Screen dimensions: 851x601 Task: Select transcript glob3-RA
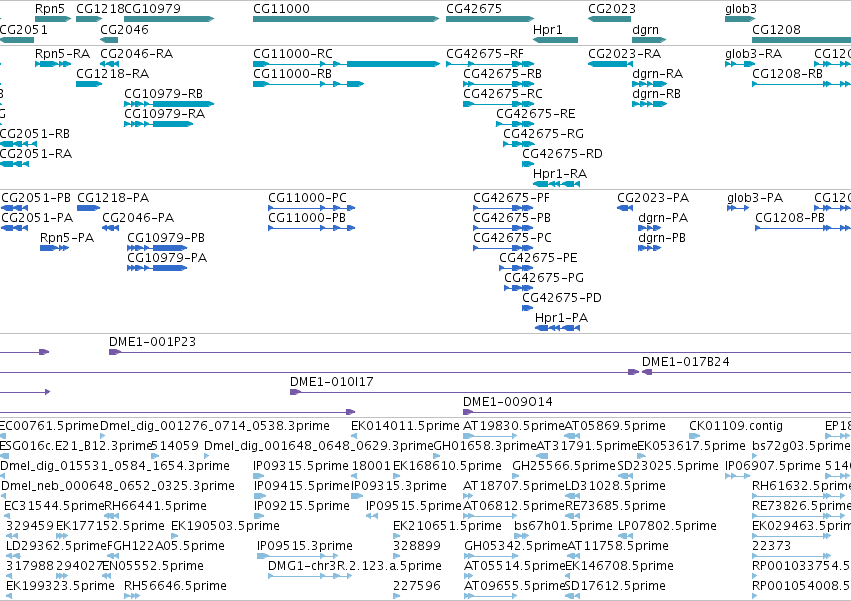[740, 64]
